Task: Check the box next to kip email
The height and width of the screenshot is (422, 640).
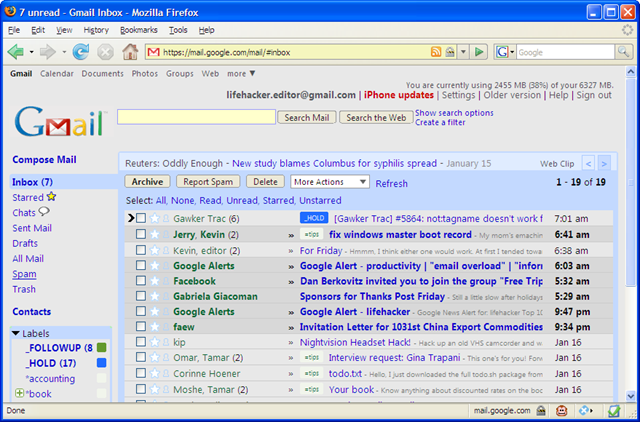Action: pyautogui.click(x=141, y=342)
